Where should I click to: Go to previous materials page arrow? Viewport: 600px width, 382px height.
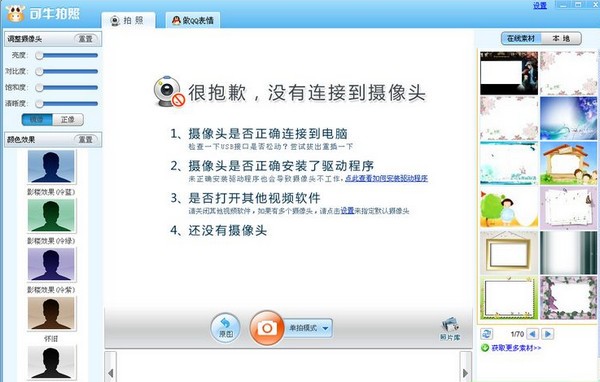point(532,334)
